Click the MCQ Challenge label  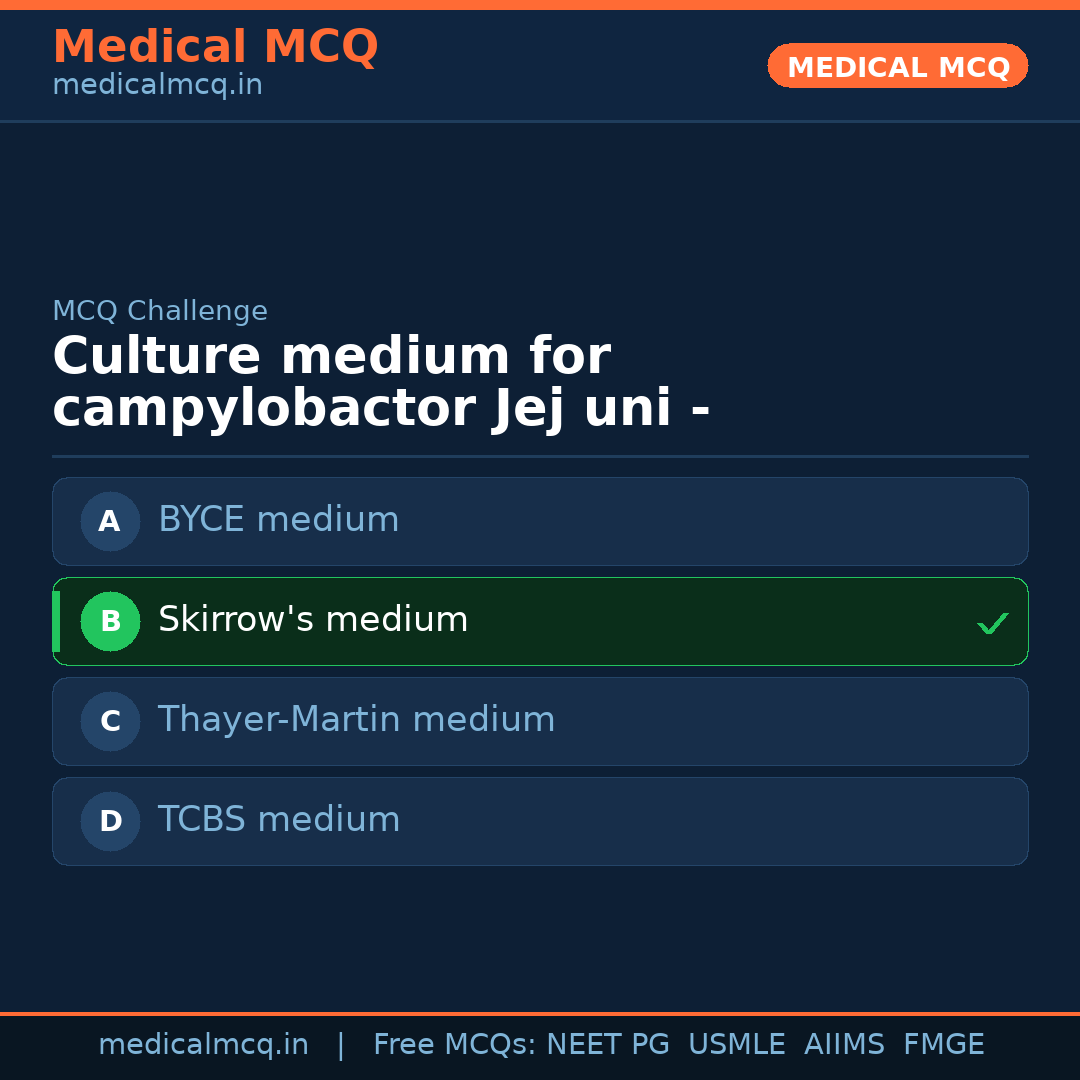coord(160,311)
